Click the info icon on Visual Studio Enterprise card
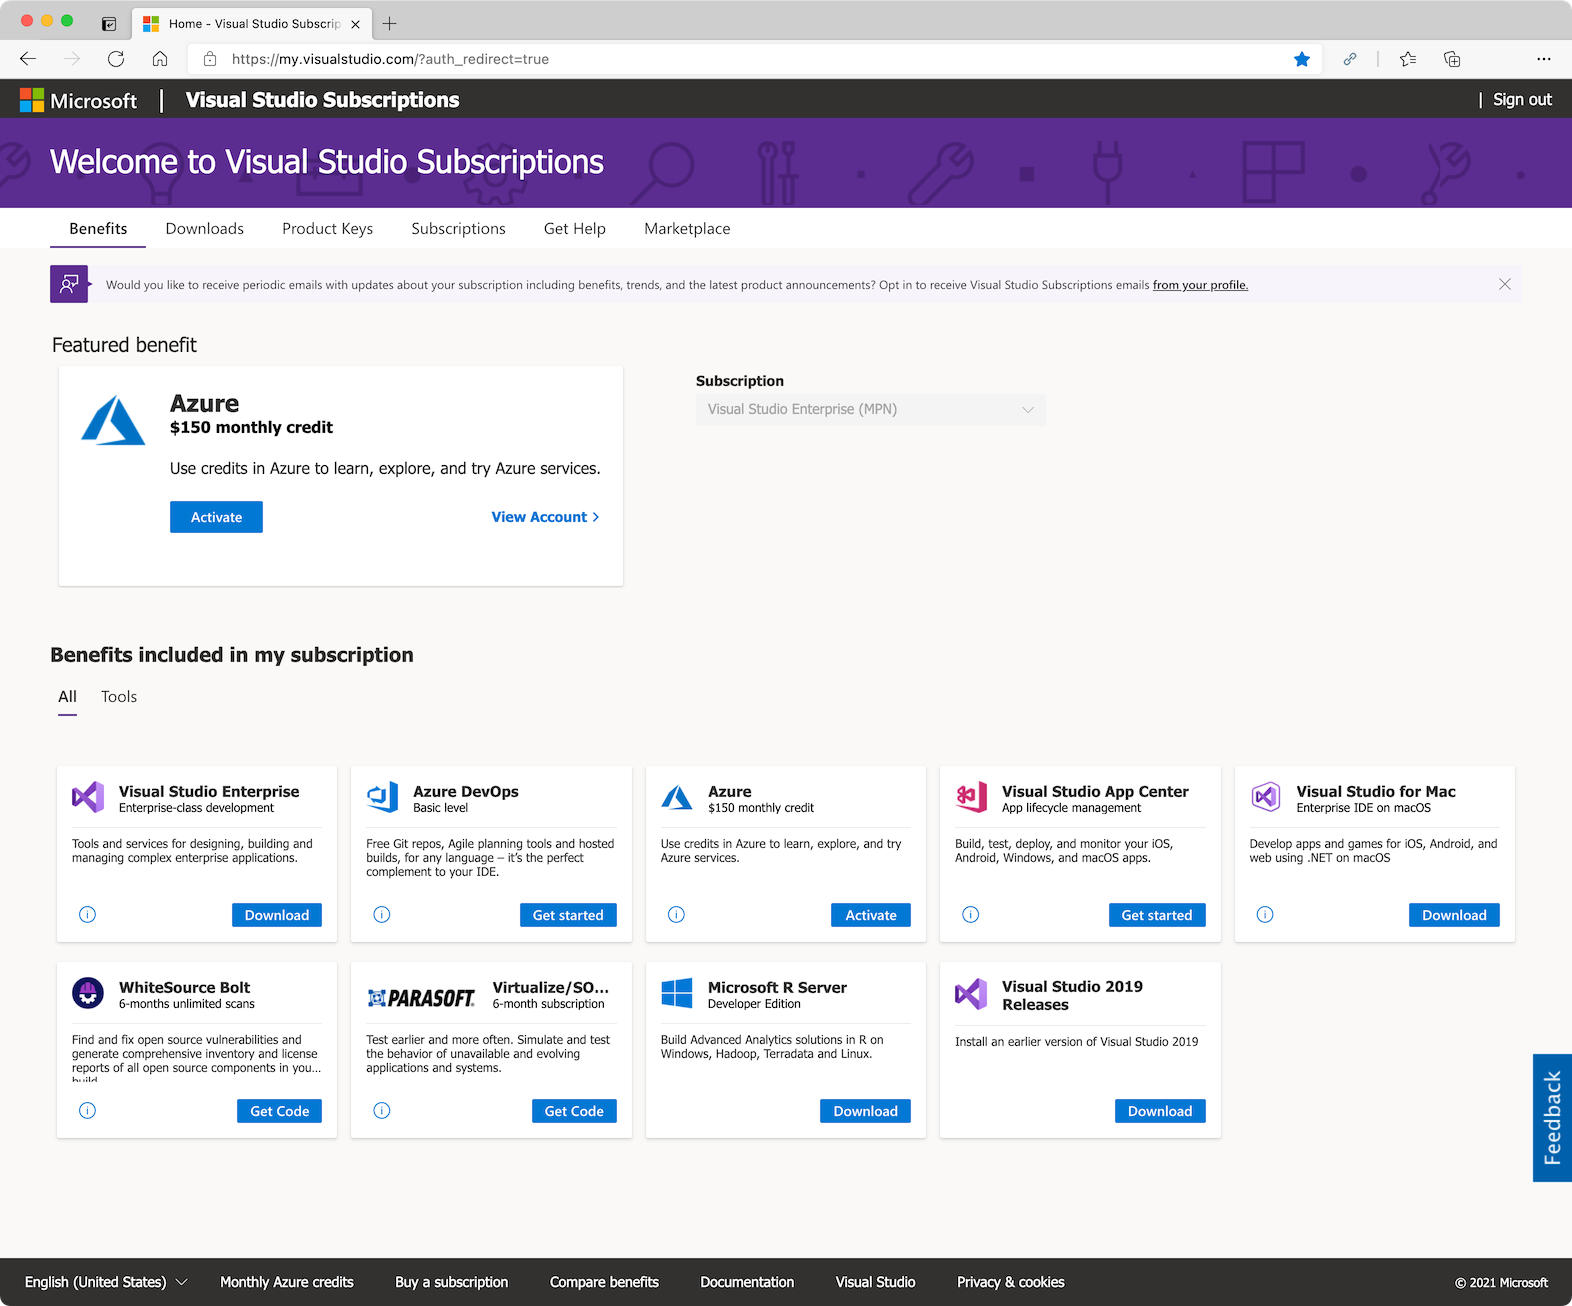 pyautogui.click(x=88, y=914)
